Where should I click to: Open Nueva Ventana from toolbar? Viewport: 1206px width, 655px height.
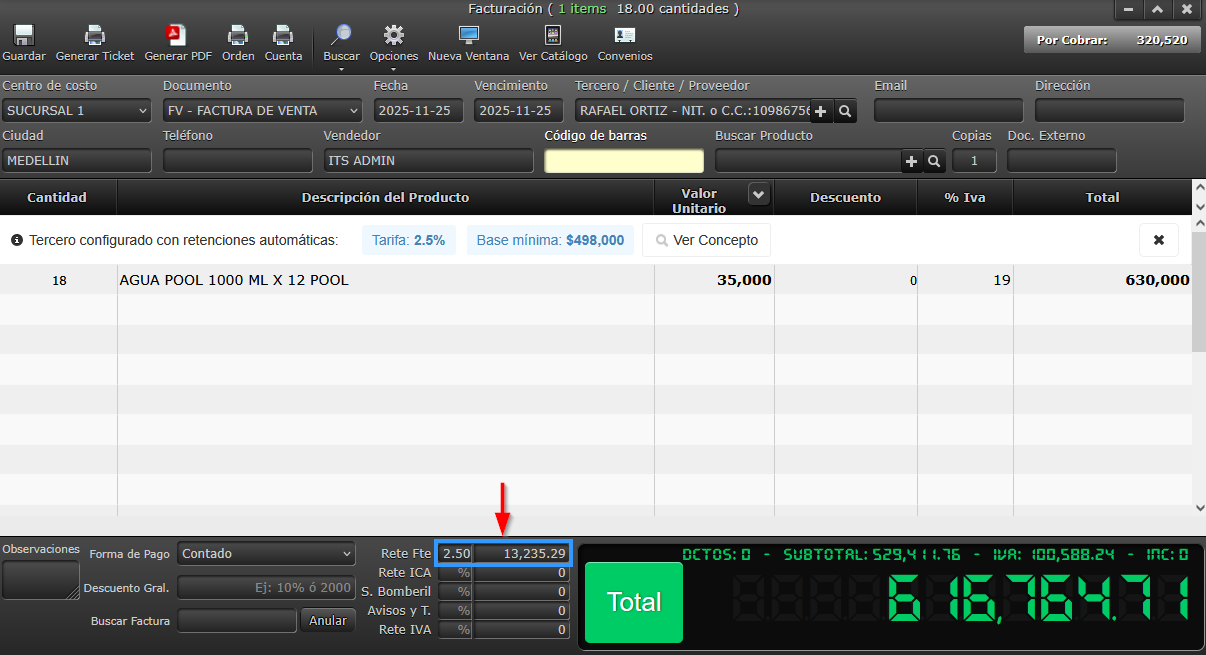[468, 36]
